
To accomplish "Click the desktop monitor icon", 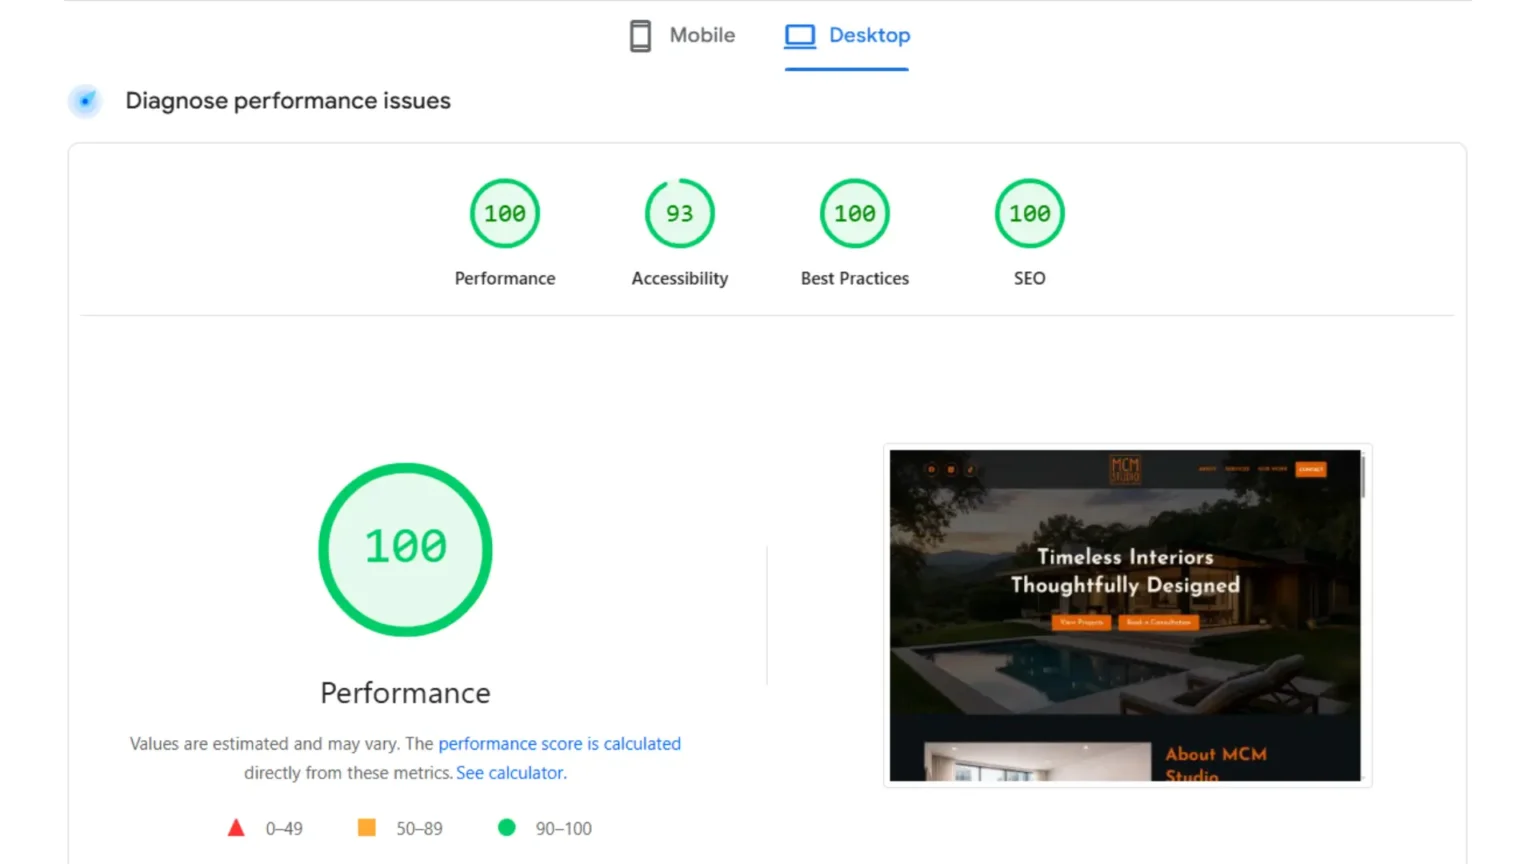I will pos(800,36).
